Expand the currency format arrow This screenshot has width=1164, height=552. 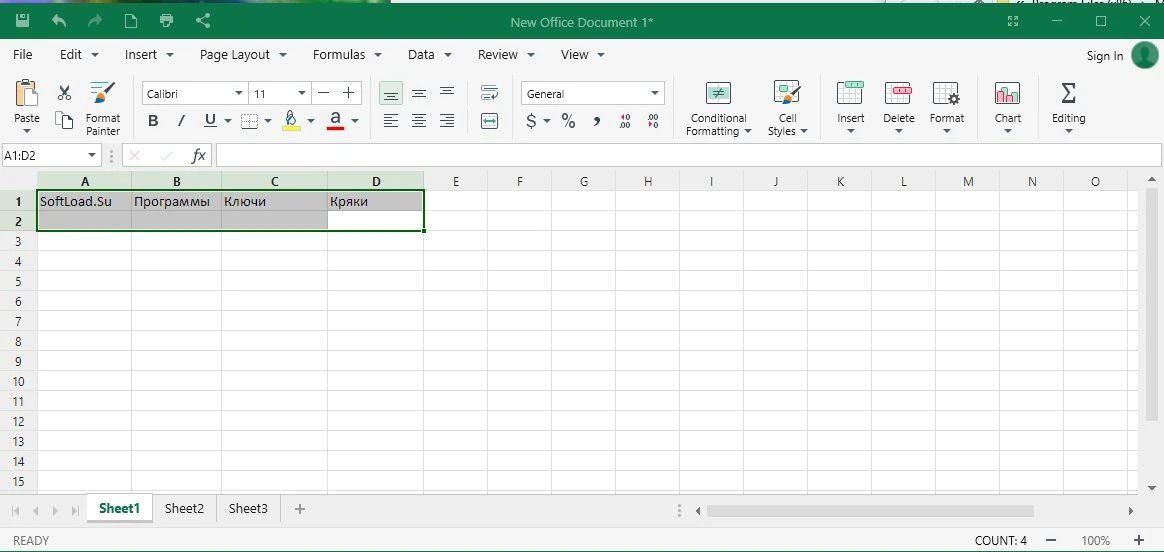[x=547, y=121]
